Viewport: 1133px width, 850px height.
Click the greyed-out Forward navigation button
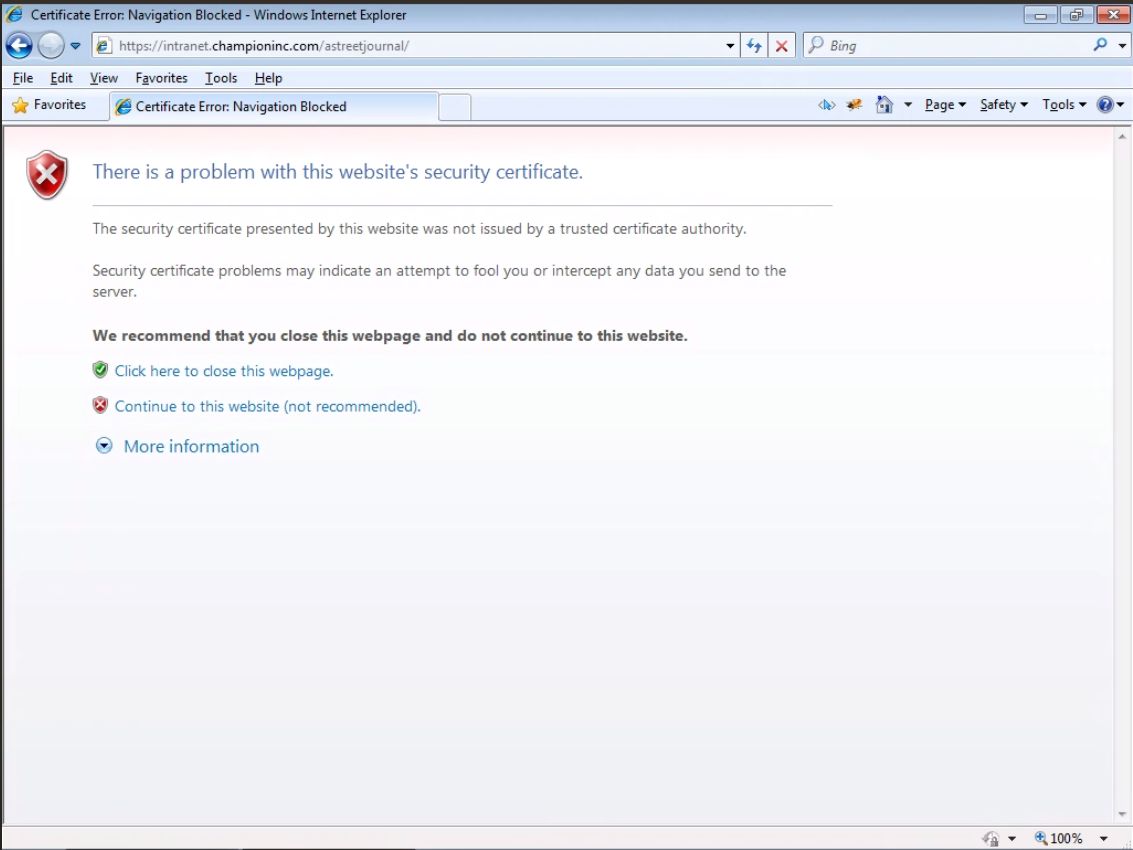tap(51, 46)
